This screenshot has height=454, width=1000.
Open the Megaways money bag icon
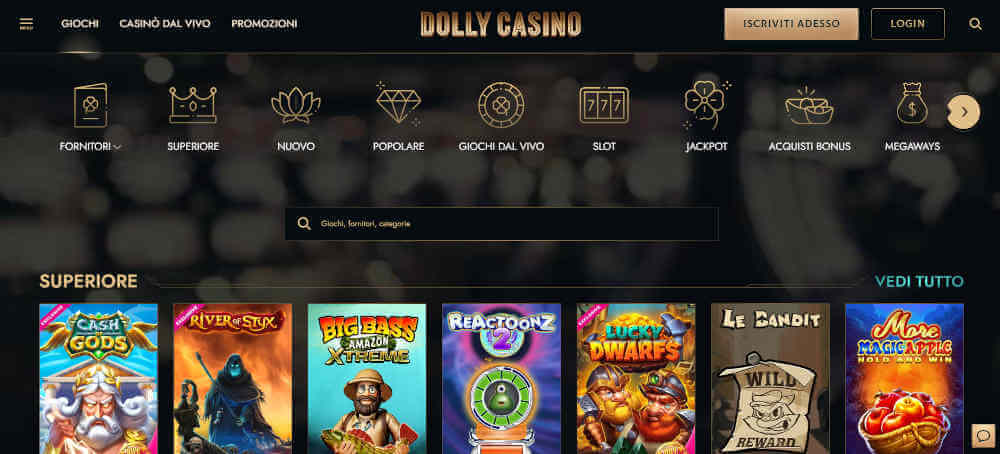(x=912, y=104)
